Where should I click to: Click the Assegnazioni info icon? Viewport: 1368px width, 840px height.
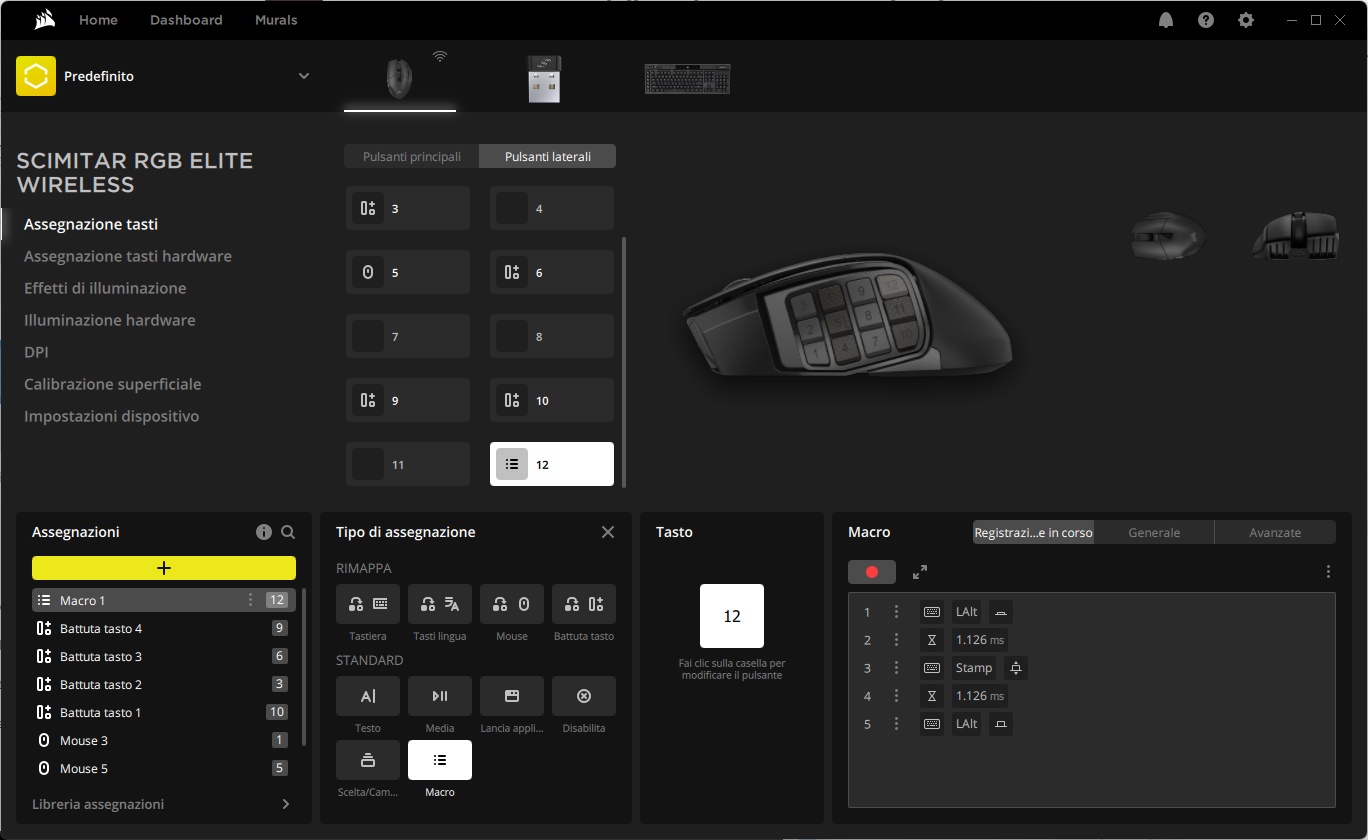tap(264, 532)
